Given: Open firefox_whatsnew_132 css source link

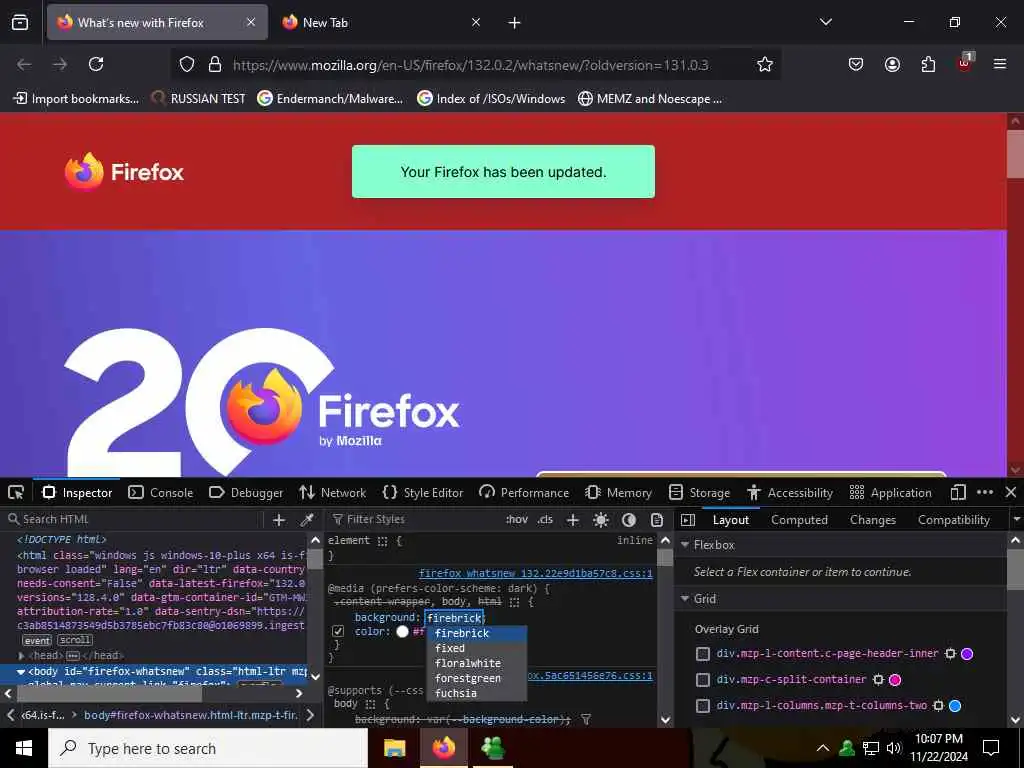Looking at the screenshot, I should [536, 573].
